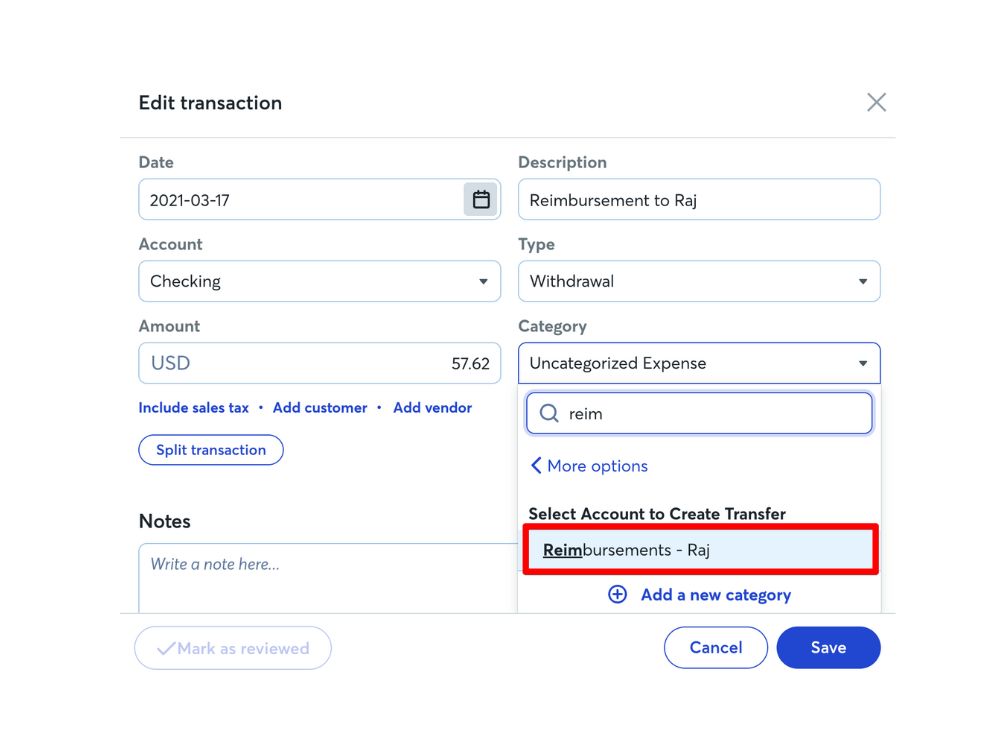Click the Add customer link
Screen dimensions: 1000x750
coord(320,408)
